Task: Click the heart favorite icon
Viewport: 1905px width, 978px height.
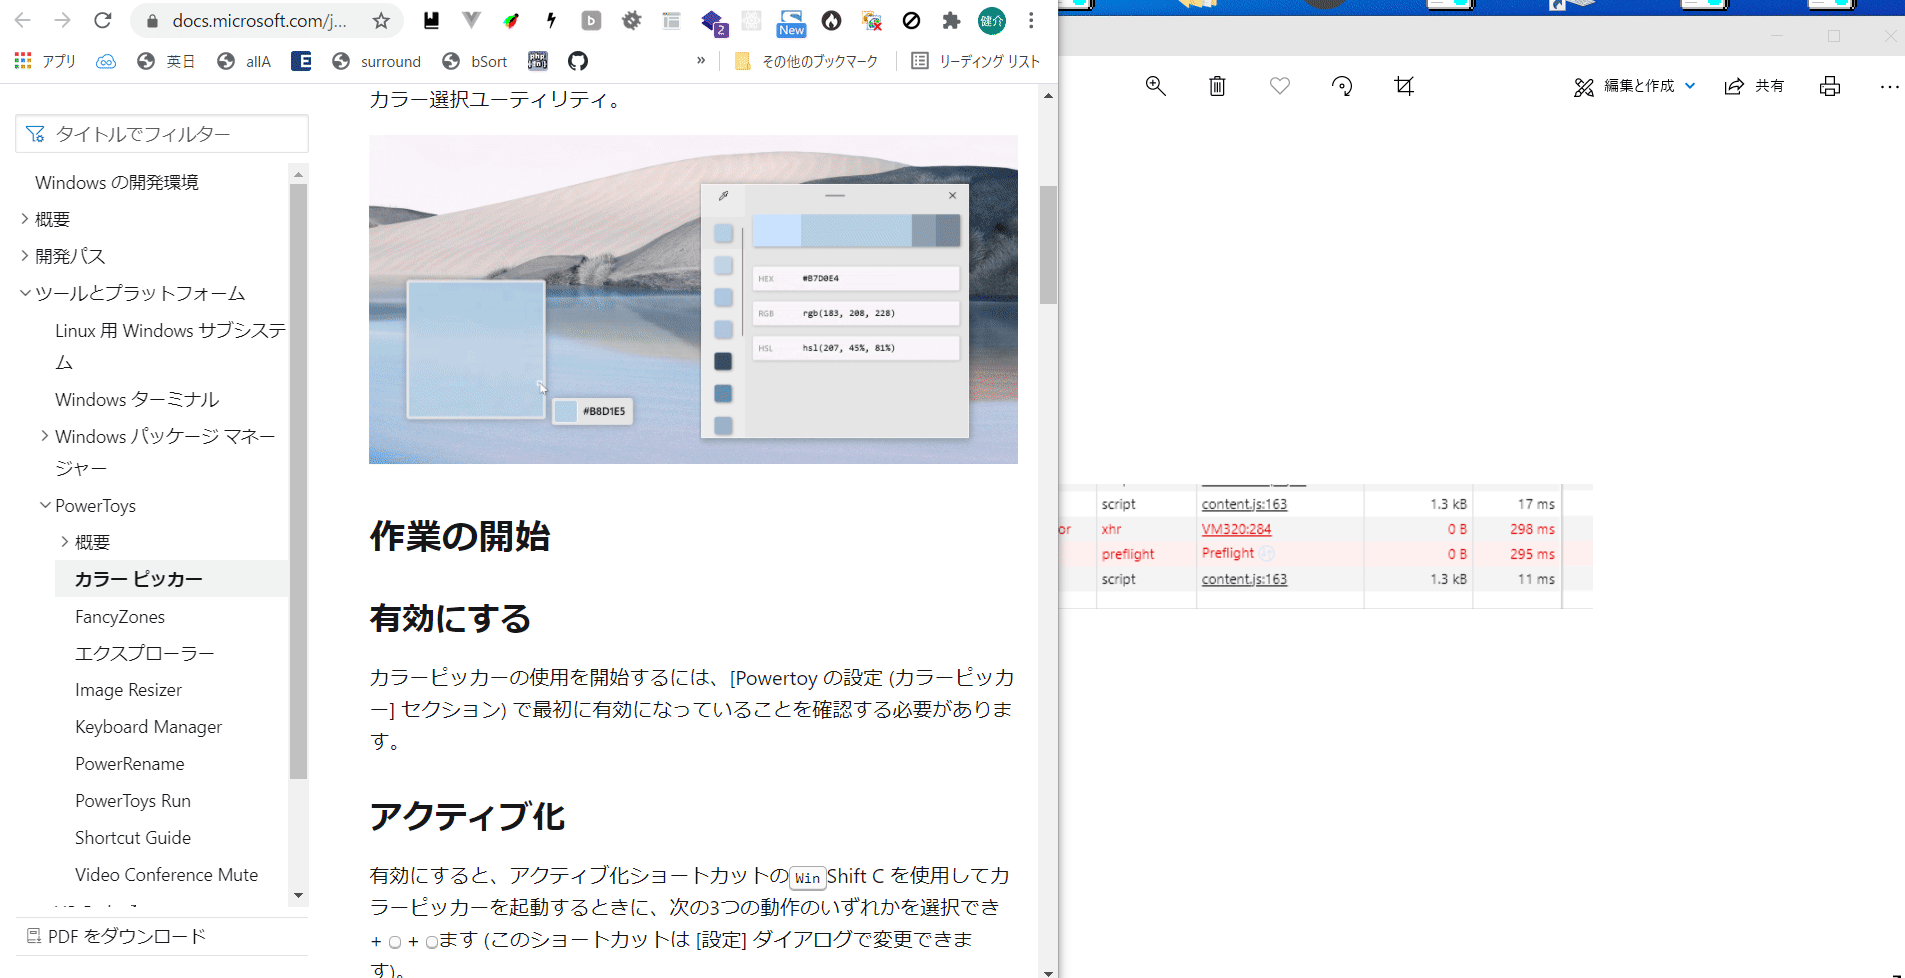Action: pyautogui.click(x=1279, y=86)
